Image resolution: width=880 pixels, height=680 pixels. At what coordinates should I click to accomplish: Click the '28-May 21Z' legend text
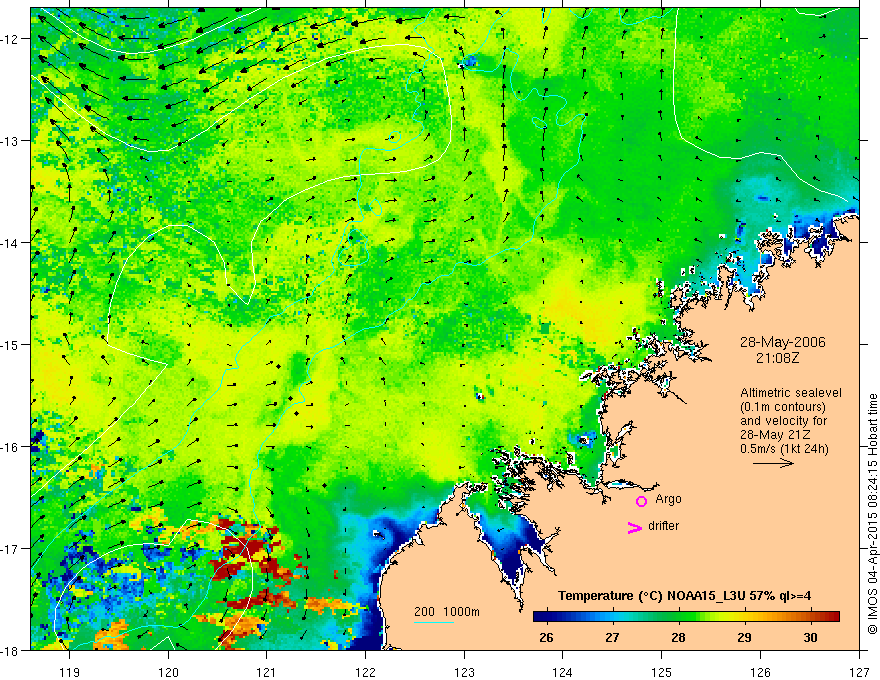pyautogui.click(x=774, y=435)
